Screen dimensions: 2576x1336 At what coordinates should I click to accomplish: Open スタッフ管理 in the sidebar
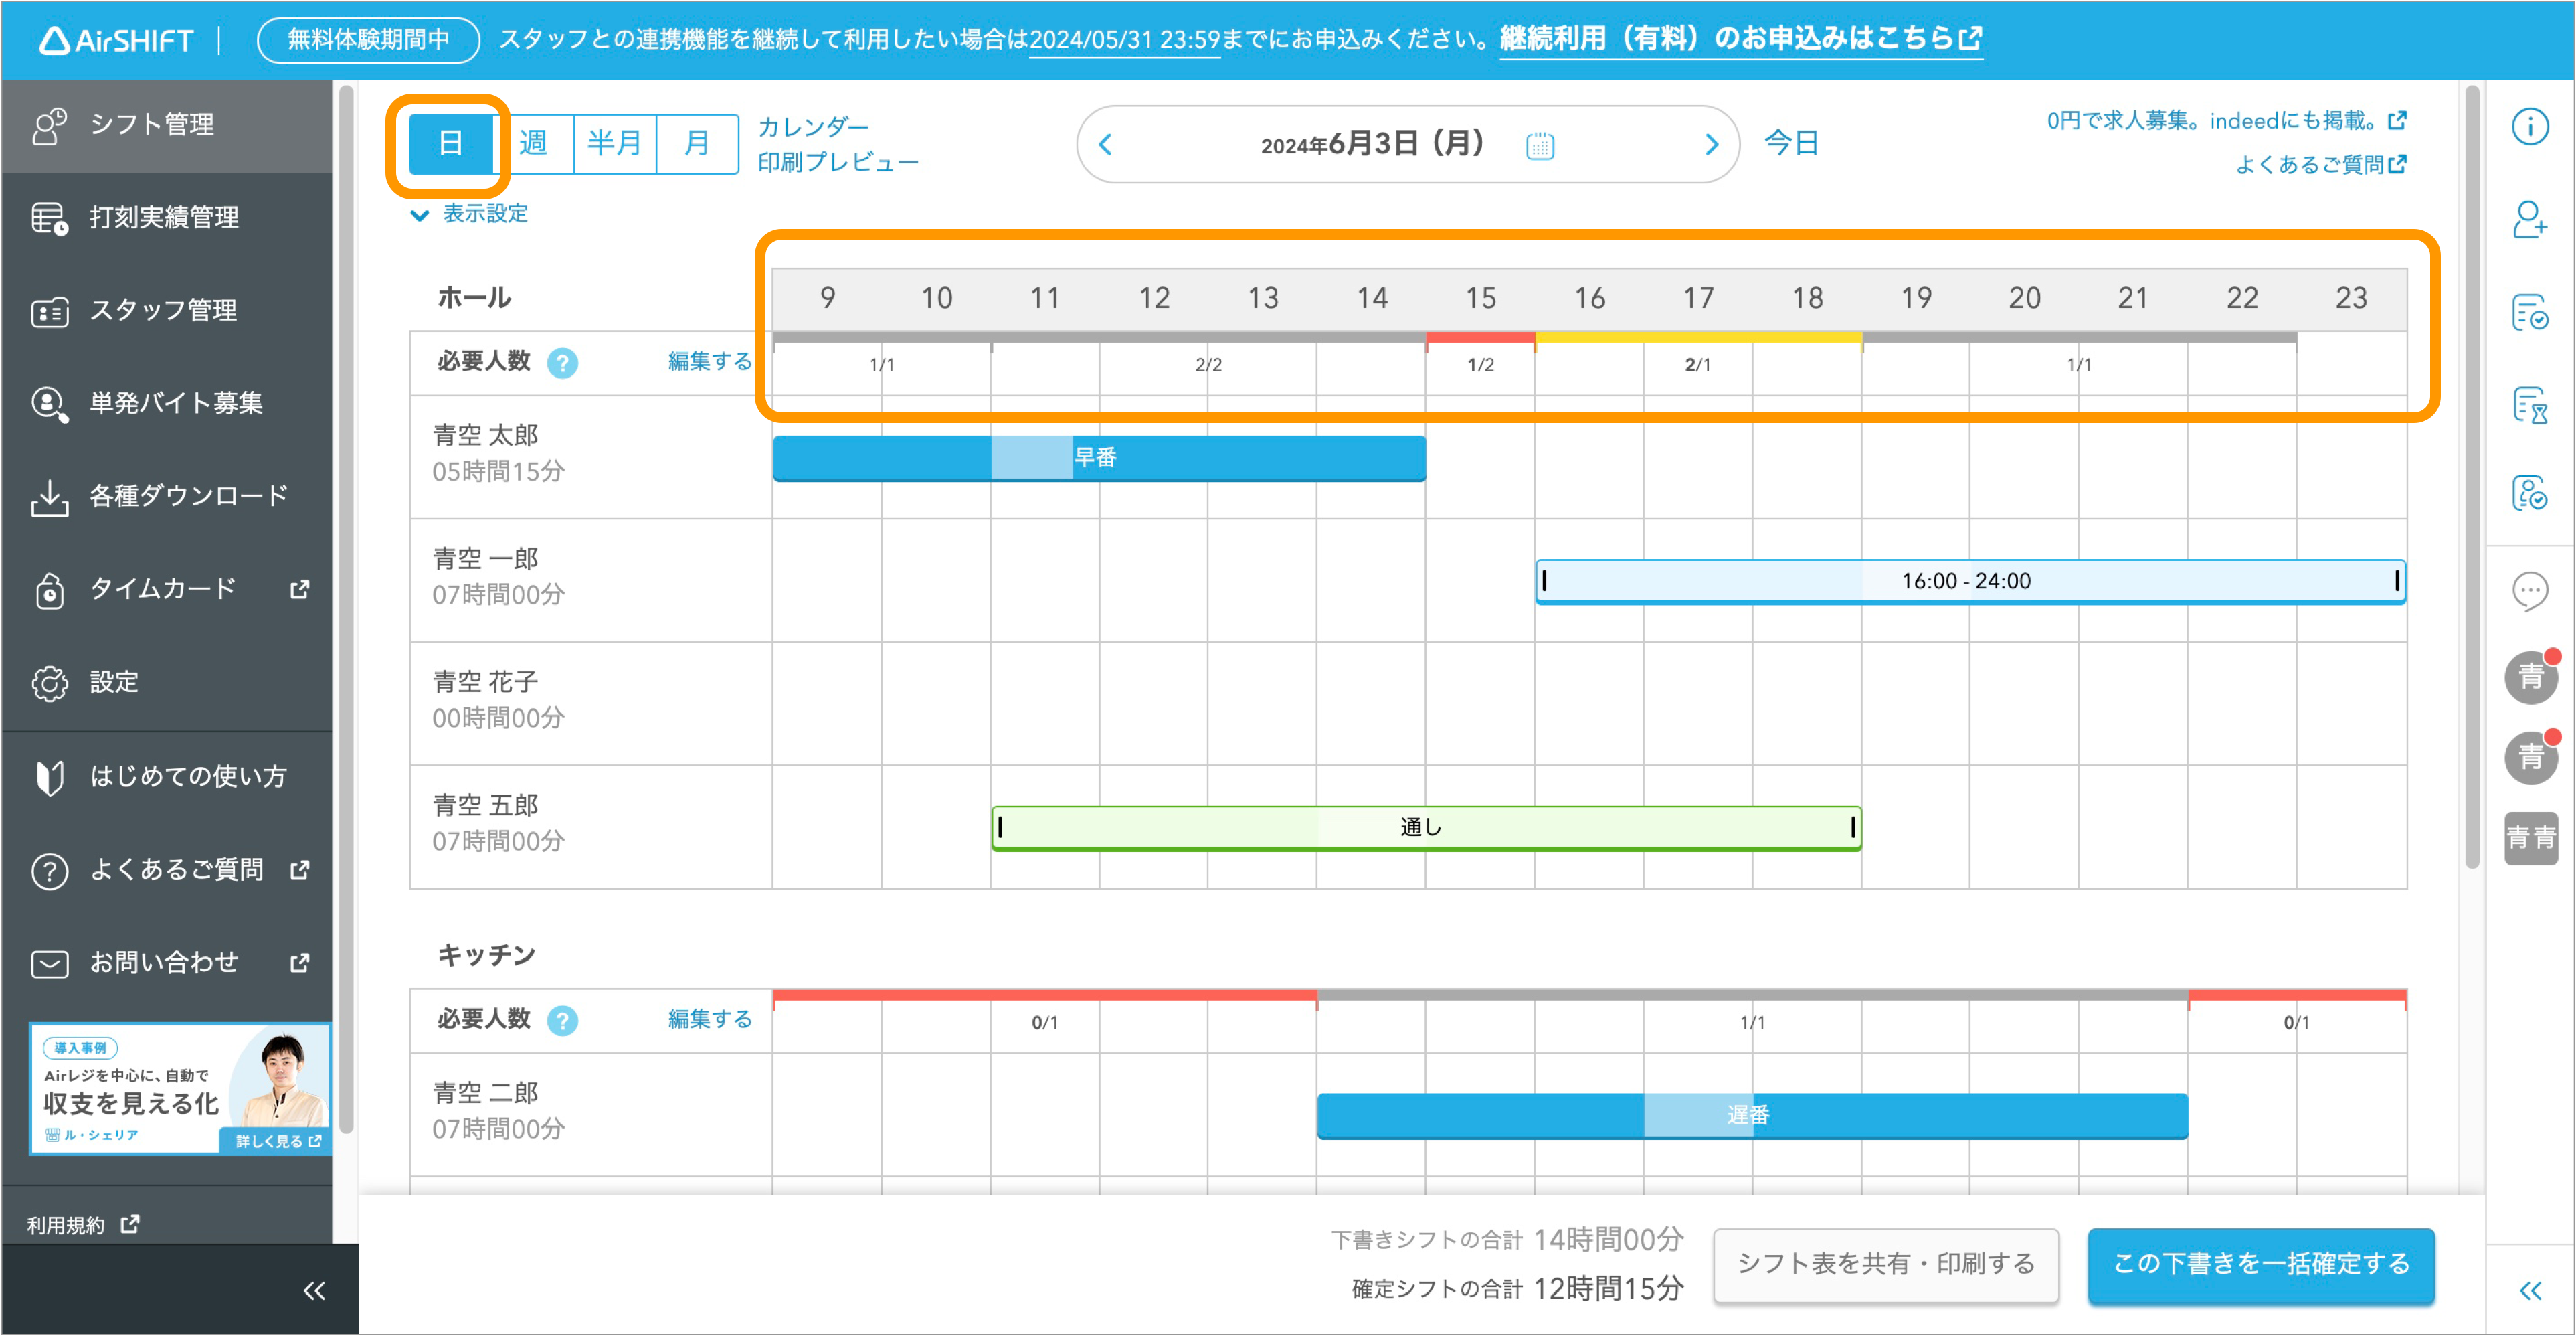point(166,310)
